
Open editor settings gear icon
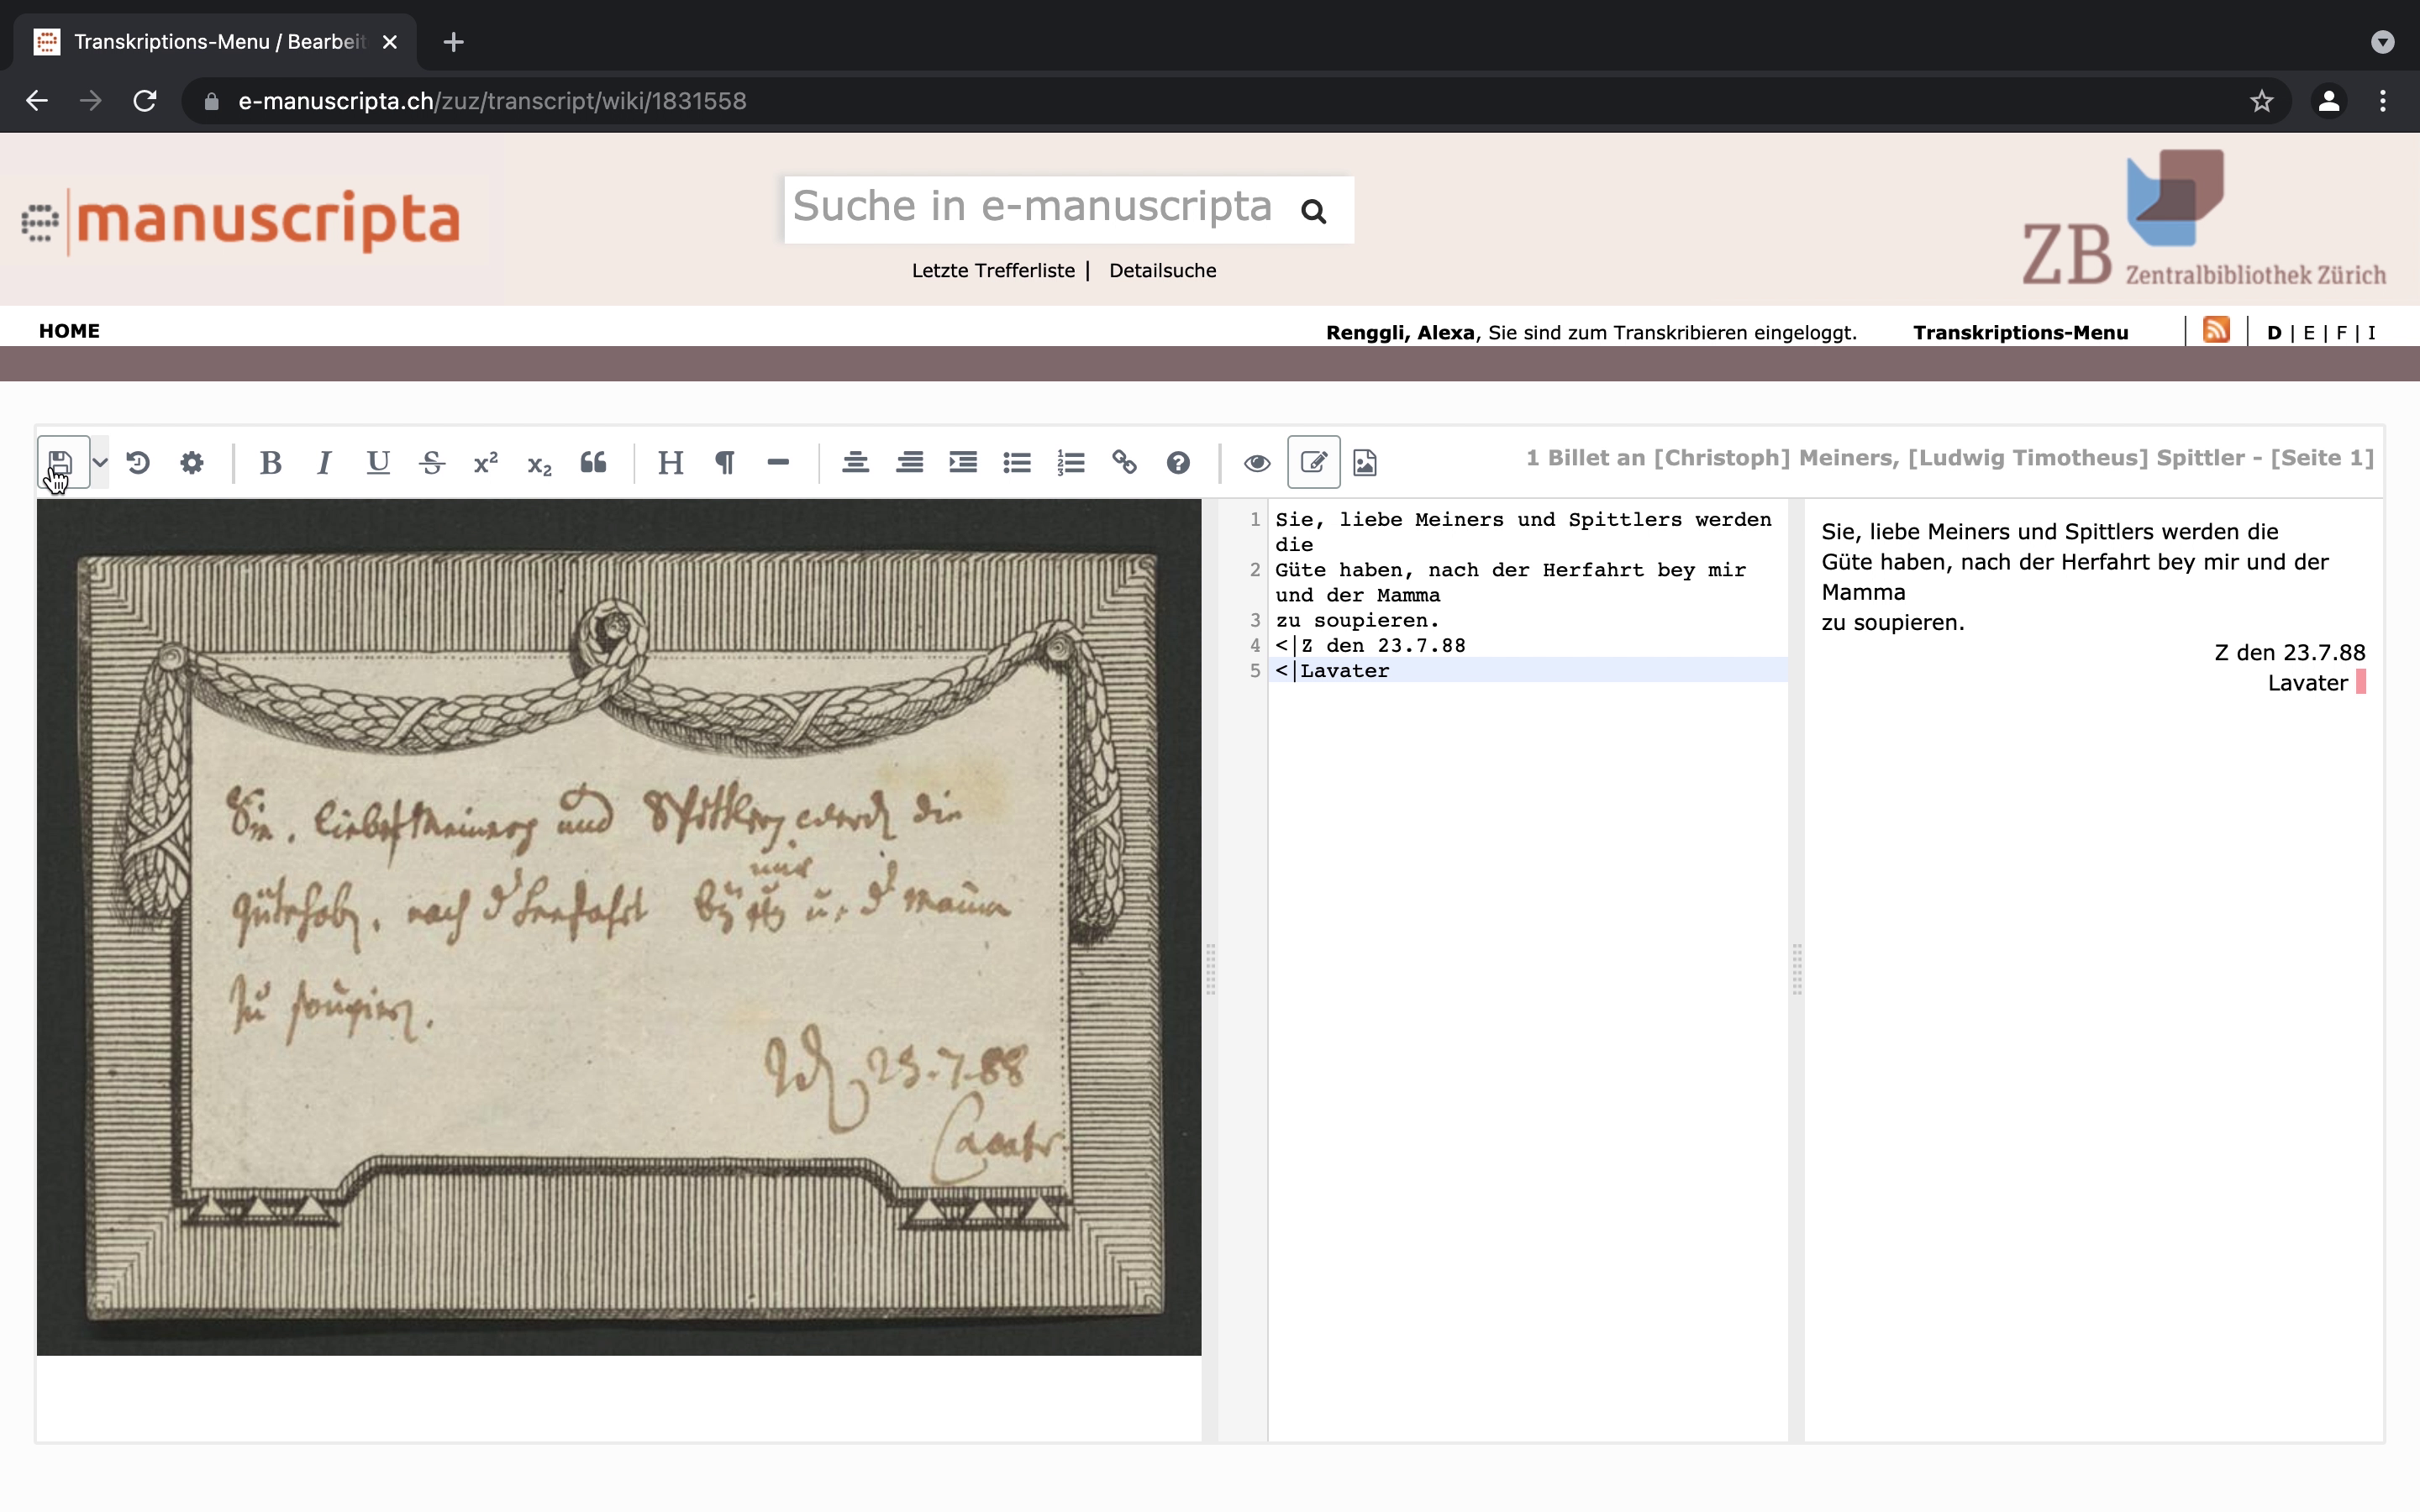(x=192, y=462)
